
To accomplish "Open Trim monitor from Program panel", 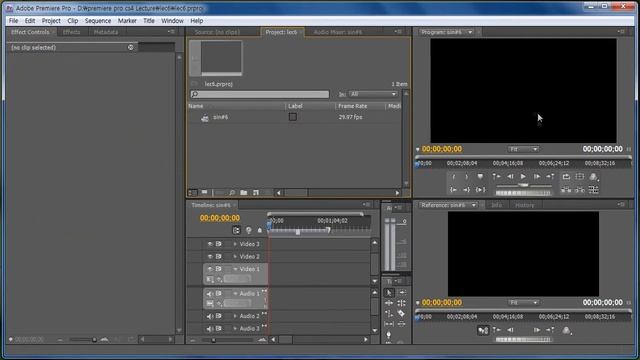I will [593, 190].
